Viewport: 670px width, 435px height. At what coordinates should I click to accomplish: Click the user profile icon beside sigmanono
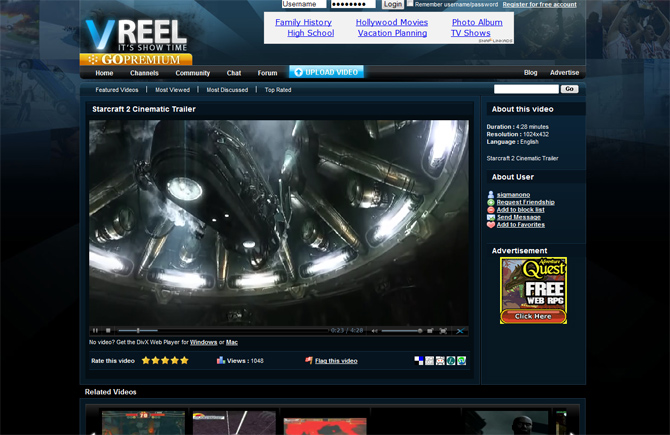click(491, 195)
